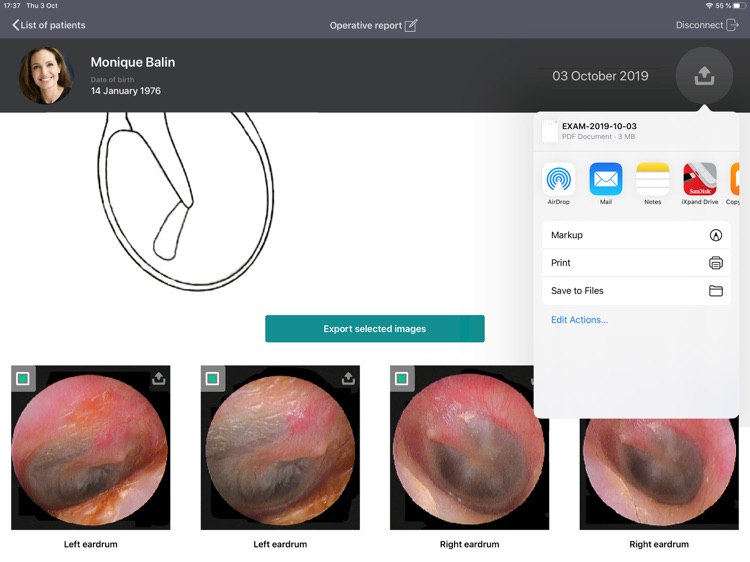Share the PDF via AirDrop
Screen dimensions: 750x562
tap(559, 184)
